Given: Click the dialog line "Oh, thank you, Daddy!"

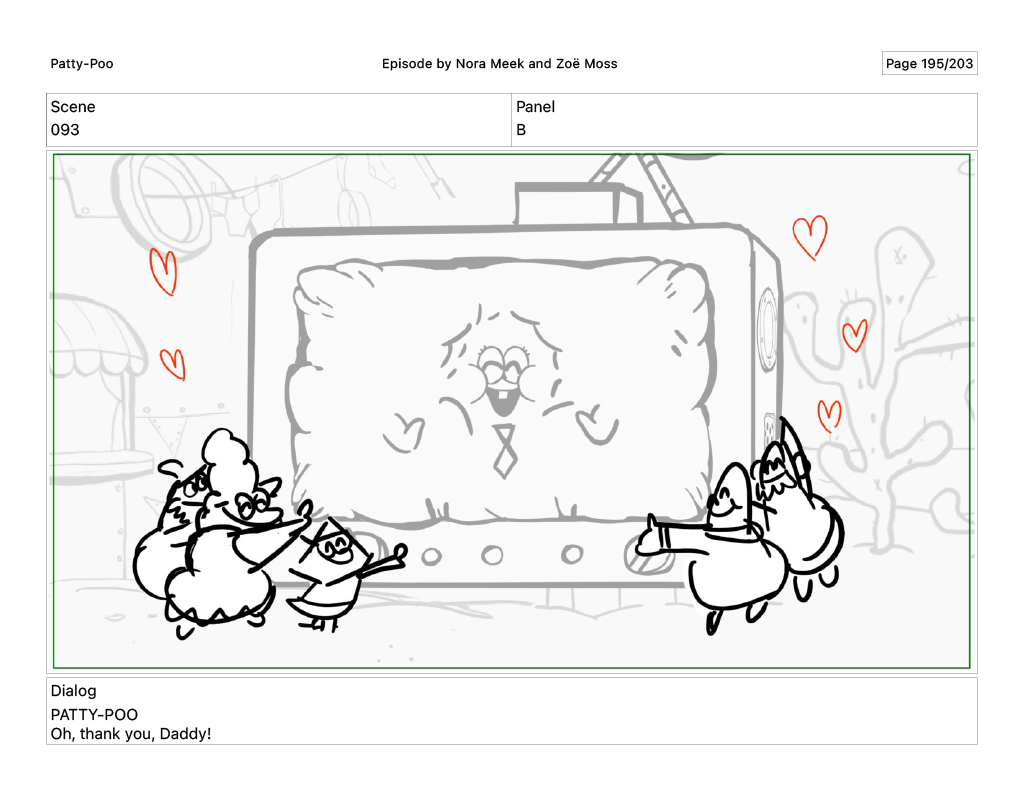Looking at the screenshot, I should (x=131, y=734).
